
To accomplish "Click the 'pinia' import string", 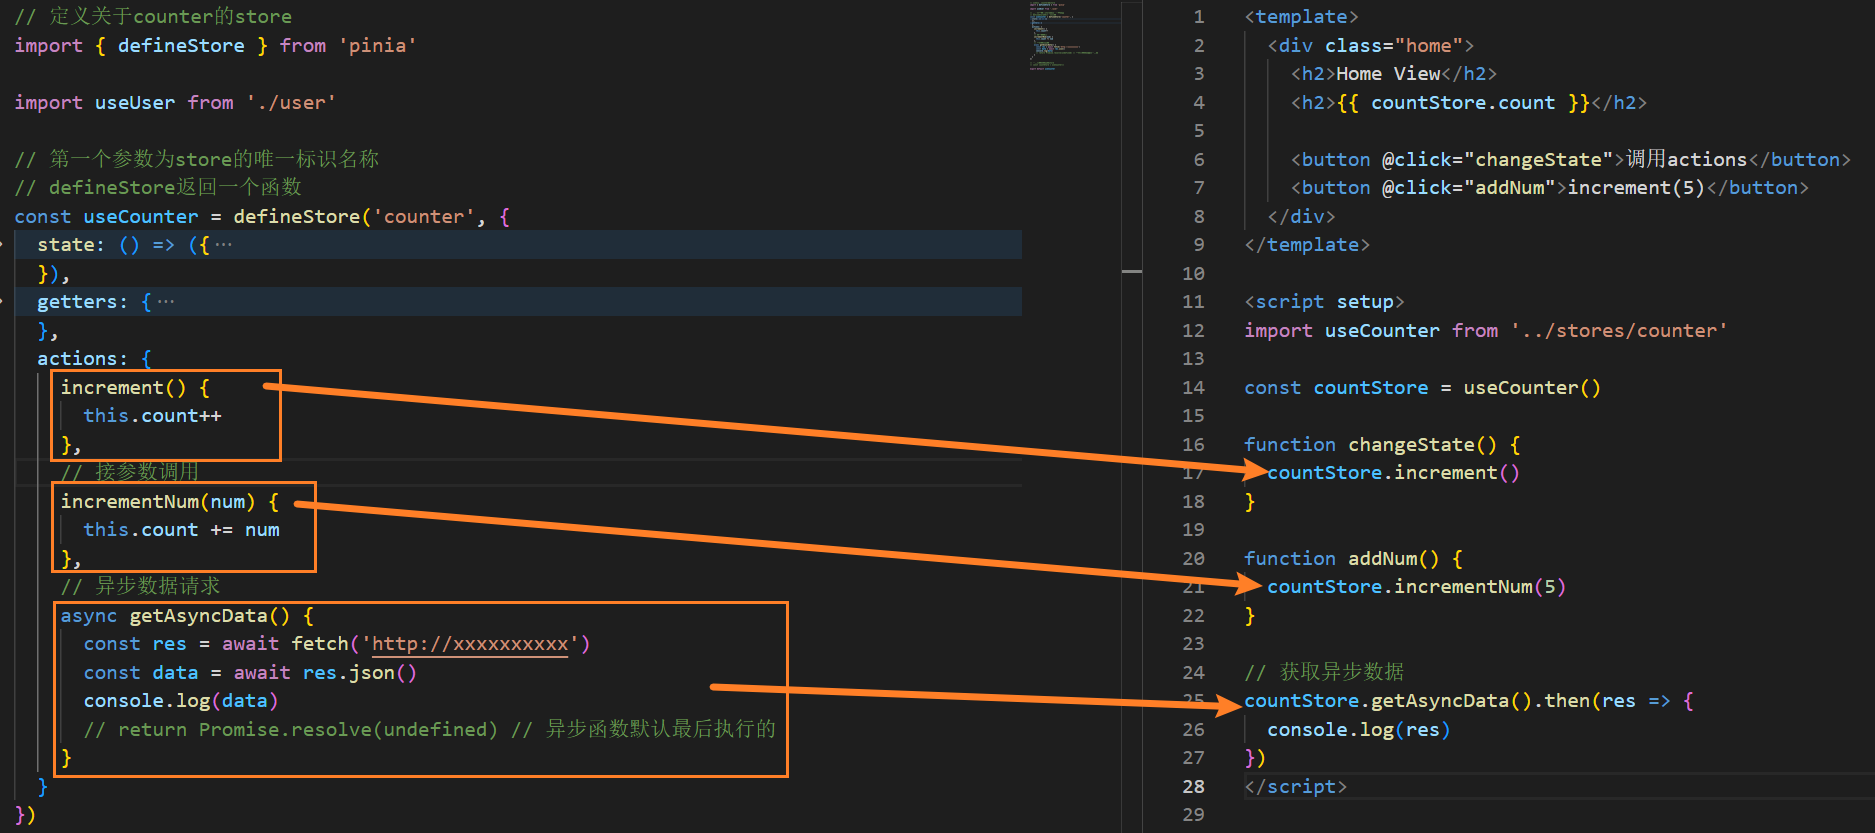I will point(377,46).
